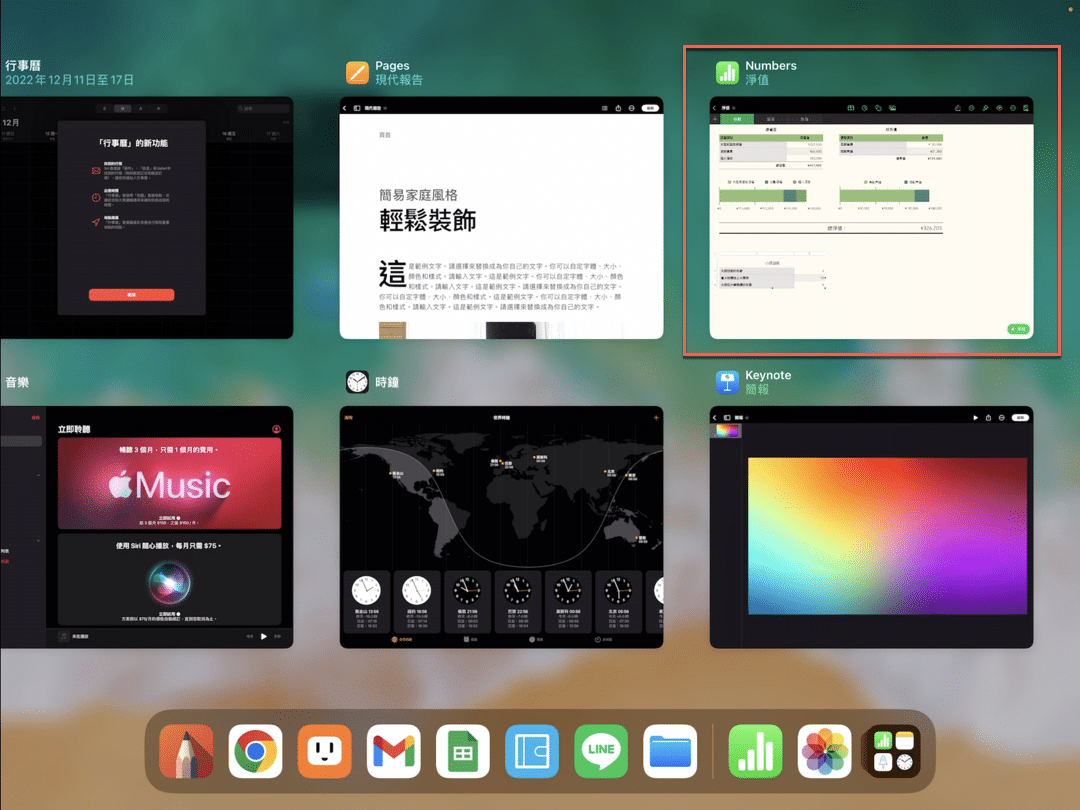This screenshot has height=810, width=1080.
Task: Tap the Keynote app icon label
Action: coord(768,375)
